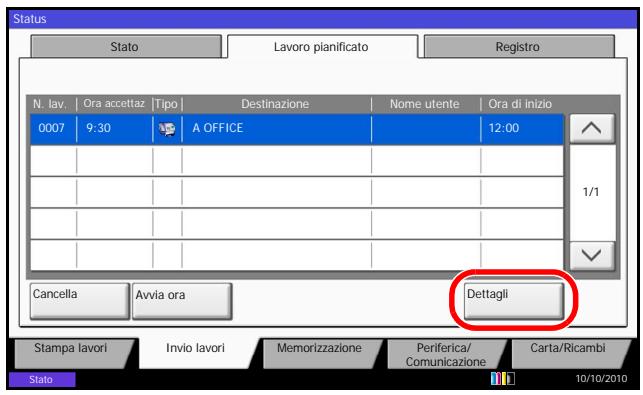Start the job with Avvia ora
The image size is (643, 395).
(x=182, y=301)
